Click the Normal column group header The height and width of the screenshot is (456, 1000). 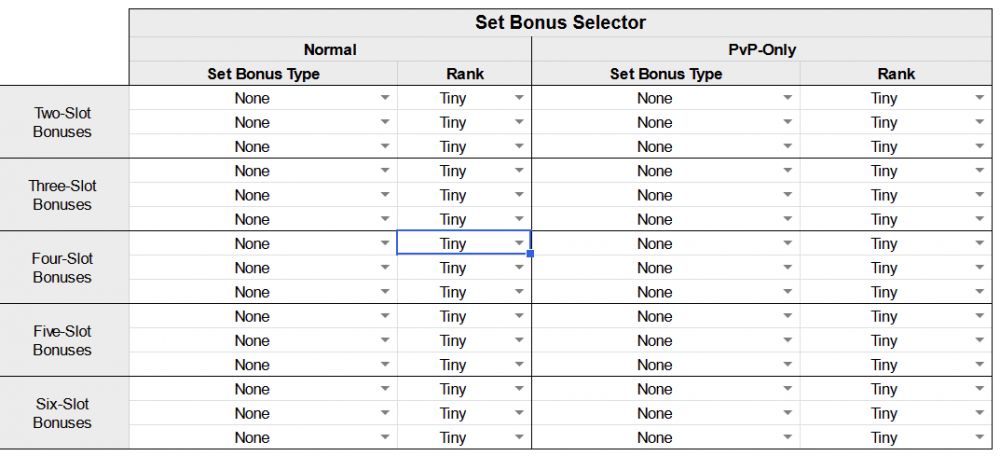(x=330, y=49)
